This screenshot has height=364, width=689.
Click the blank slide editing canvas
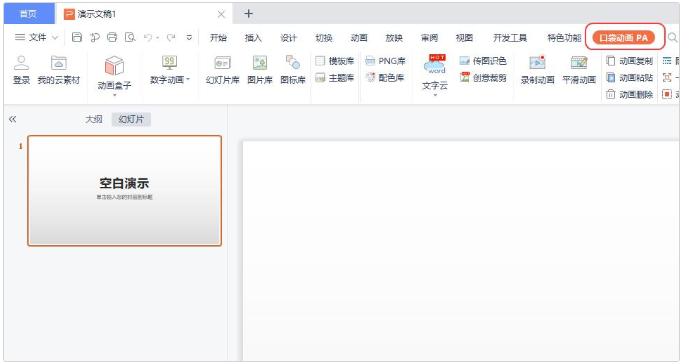click(x=461, y=251)
